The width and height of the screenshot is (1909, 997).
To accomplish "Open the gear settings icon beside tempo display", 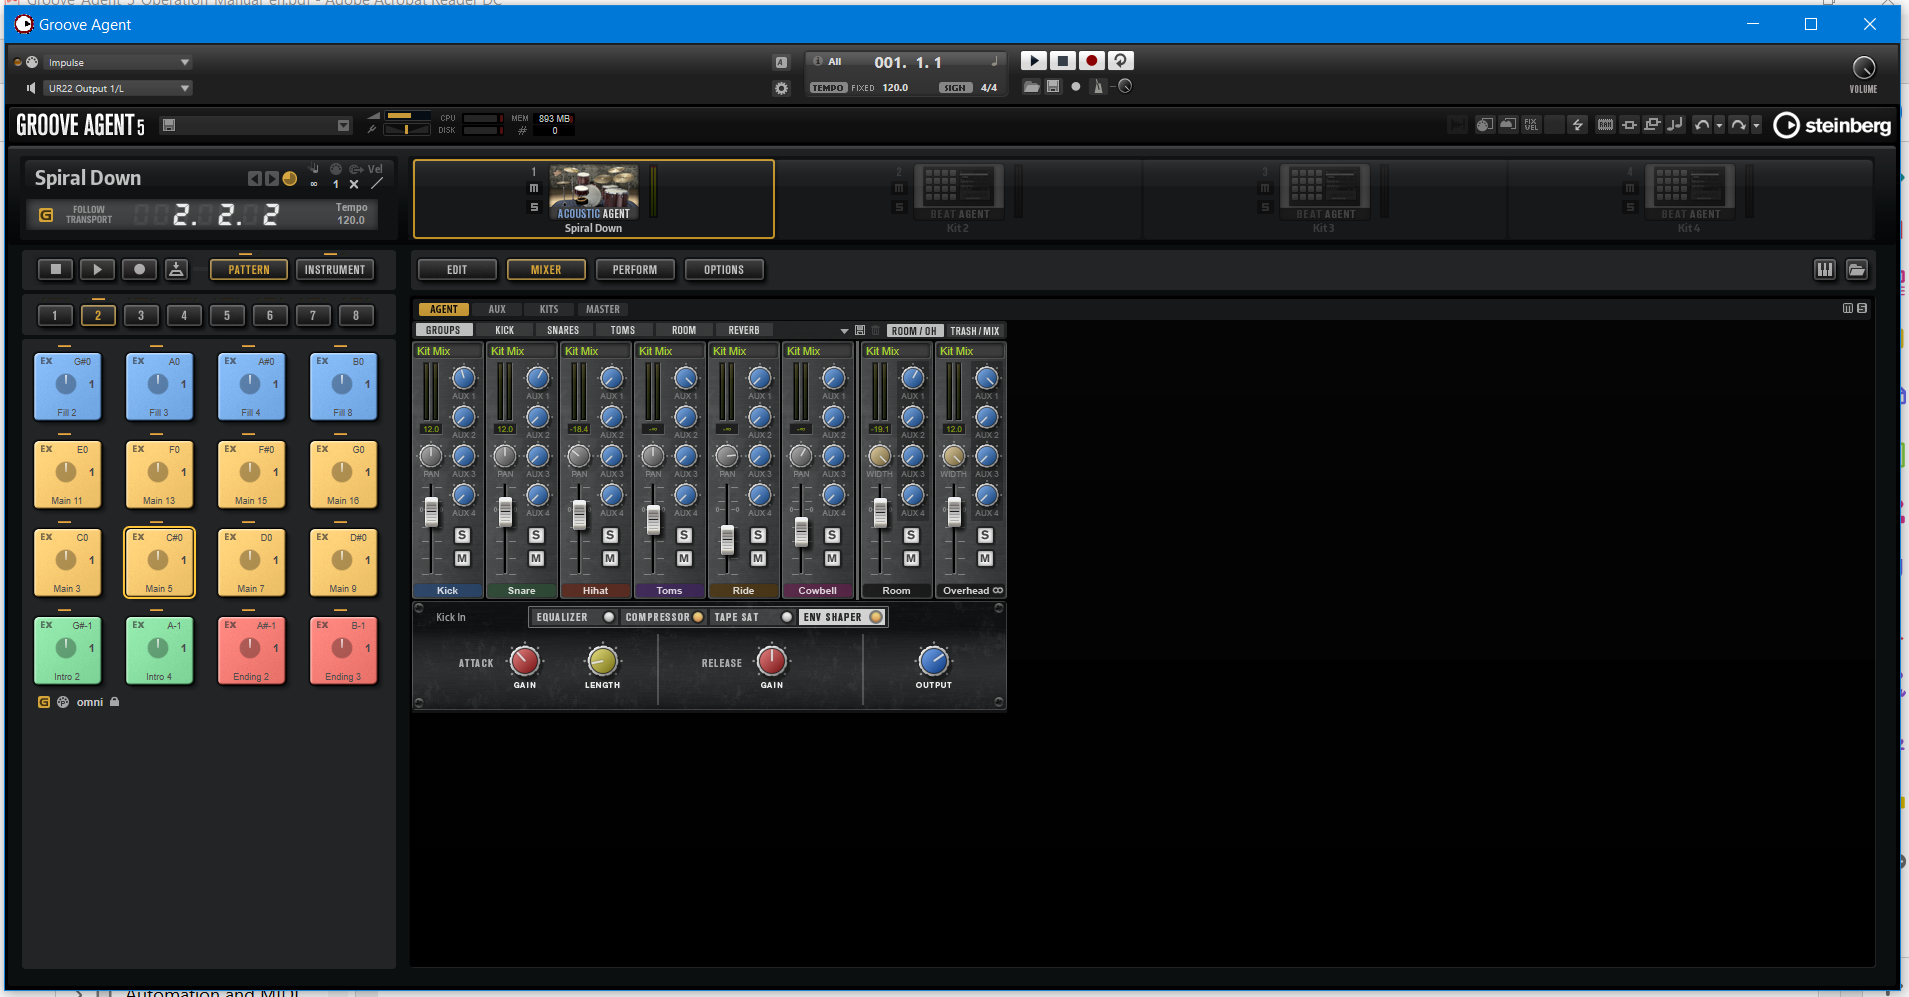I will [x=781, y=88].
